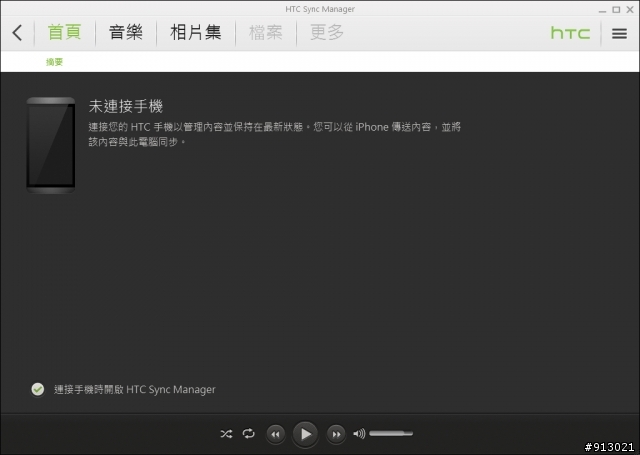Toggle repeat playback

coord(248,433)
